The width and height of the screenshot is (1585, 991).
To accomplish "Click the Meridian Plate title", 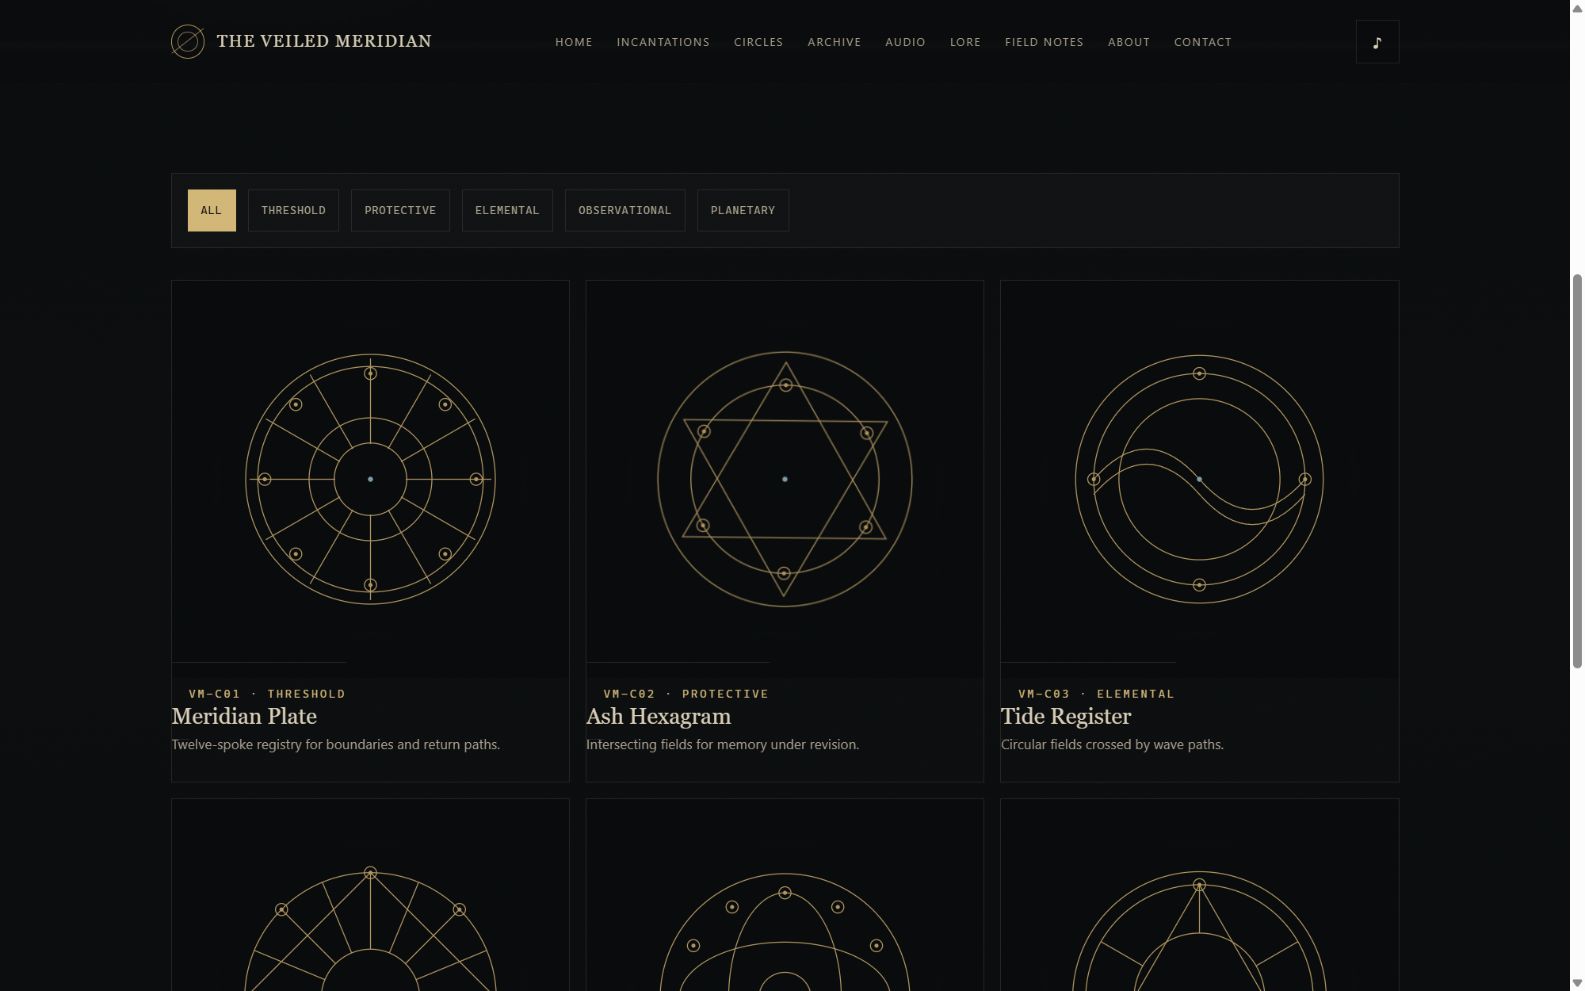I will pyautogui.click(x=244, y=716).
